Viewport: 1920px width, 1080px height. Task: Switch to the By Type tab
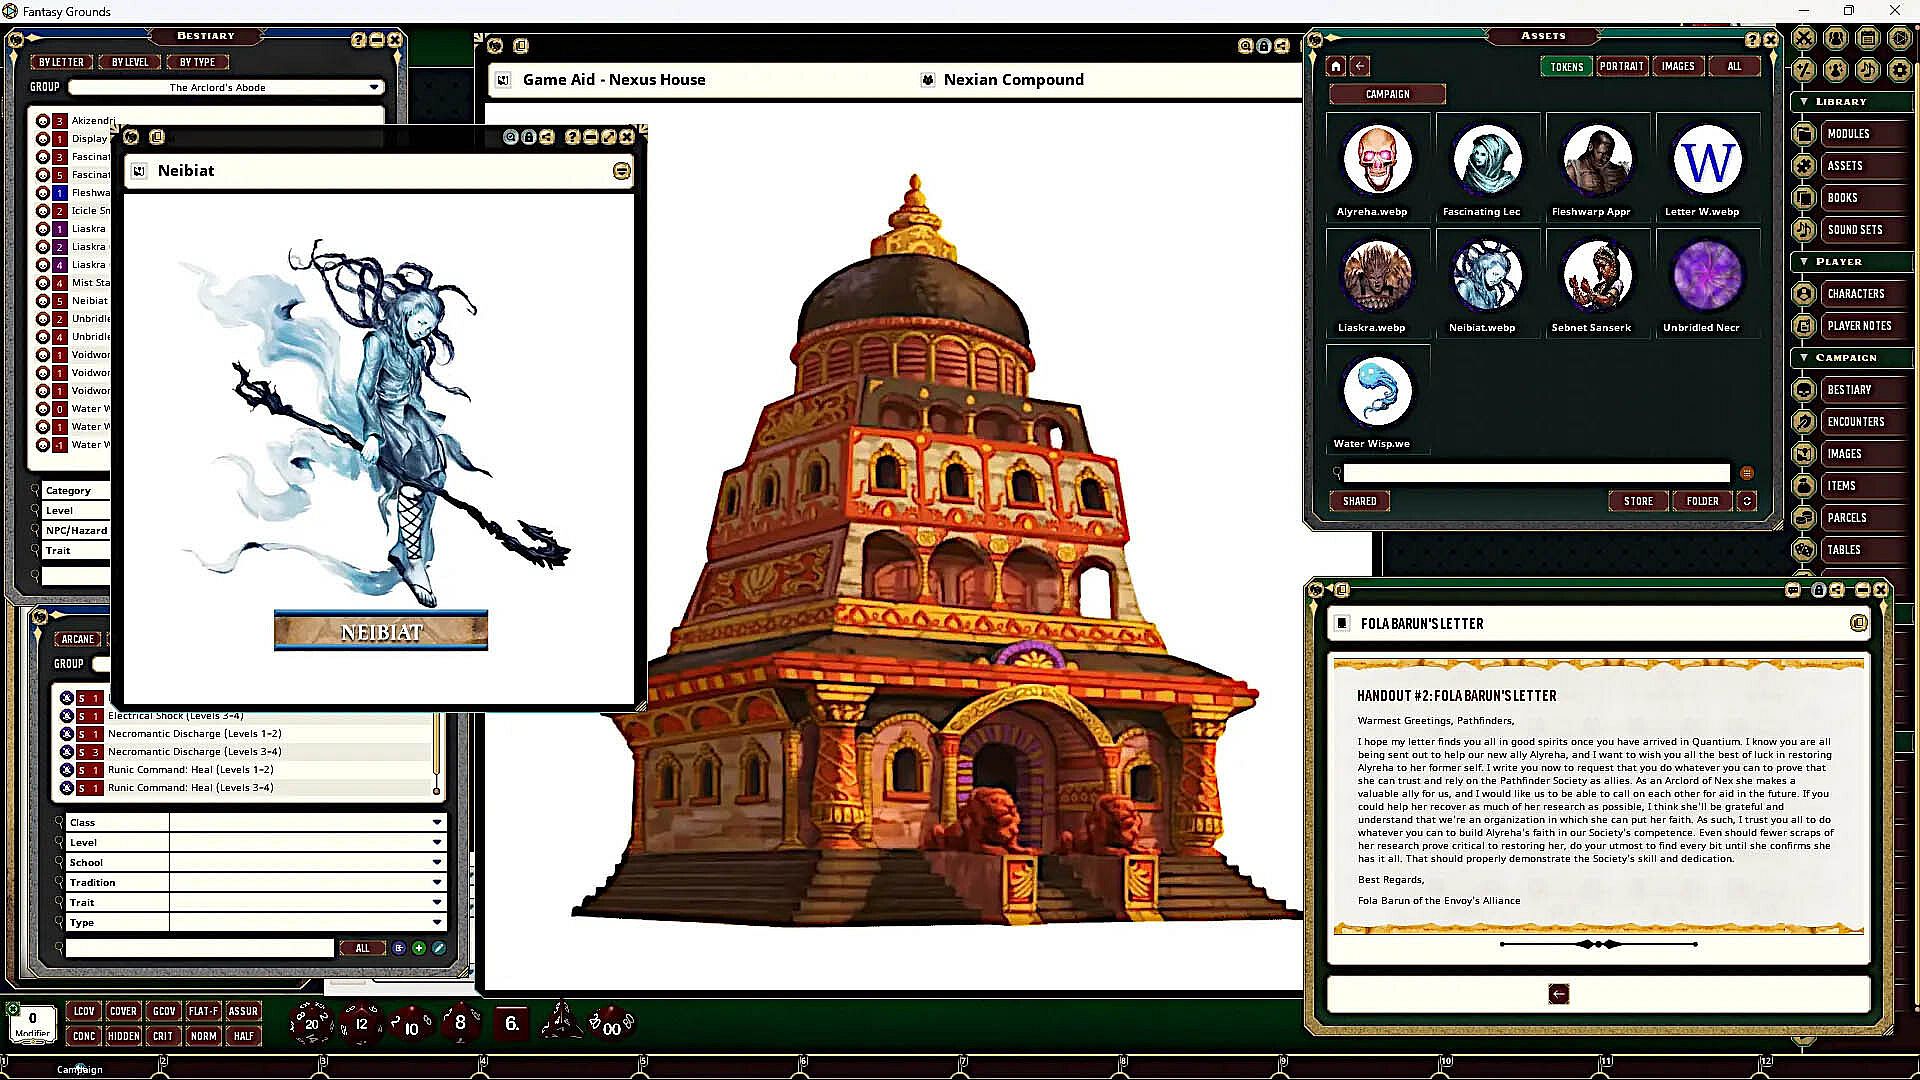click(x=197, y=62)
